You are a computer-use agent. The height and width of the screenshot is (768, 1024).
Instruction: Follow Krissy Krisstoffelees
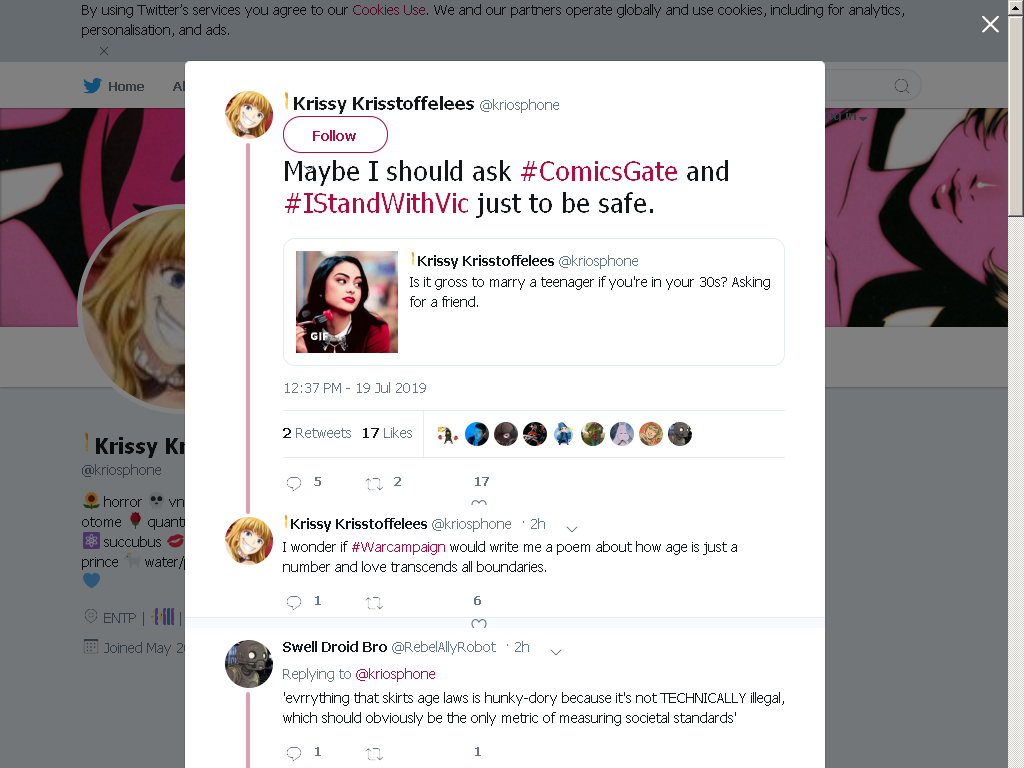[x=335, y=135]
